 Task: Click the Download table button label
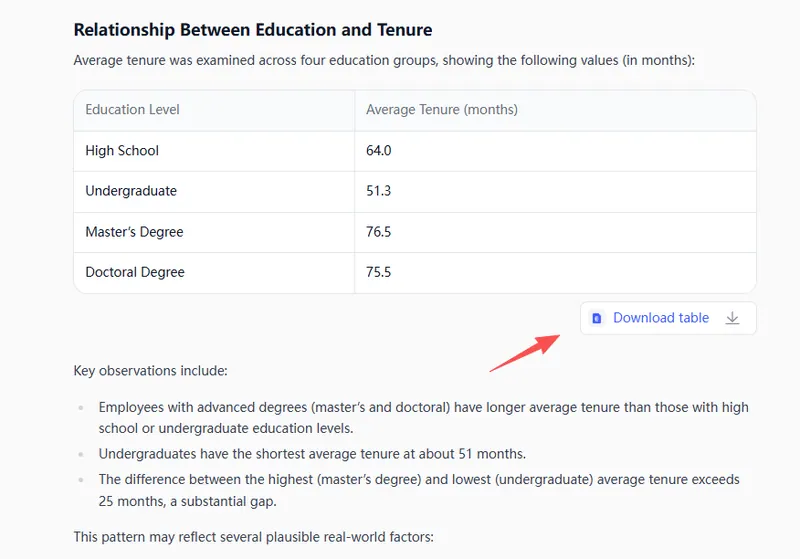(661, 318)
